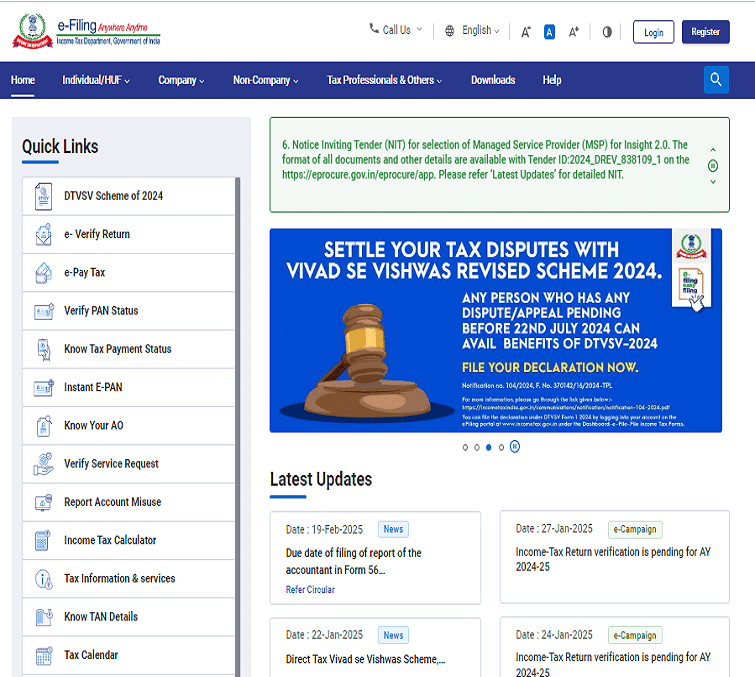Expand the Call Us dropdown
Screen dimensions: 755x677
point(396,30)
